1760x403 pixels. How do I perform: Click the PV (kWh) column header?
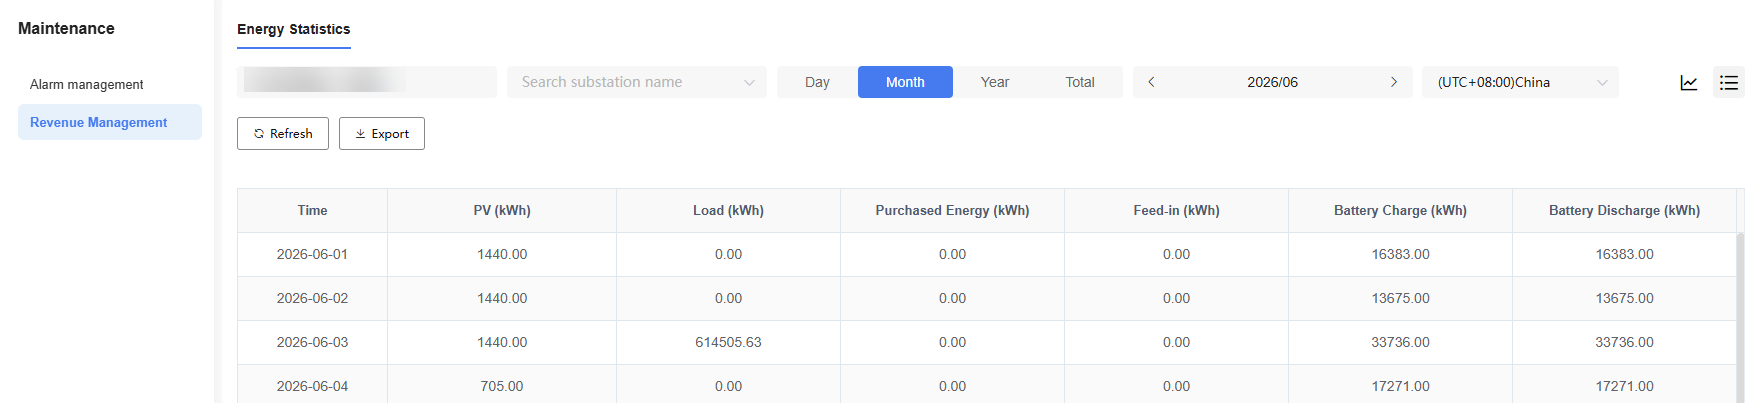[502, 210]
